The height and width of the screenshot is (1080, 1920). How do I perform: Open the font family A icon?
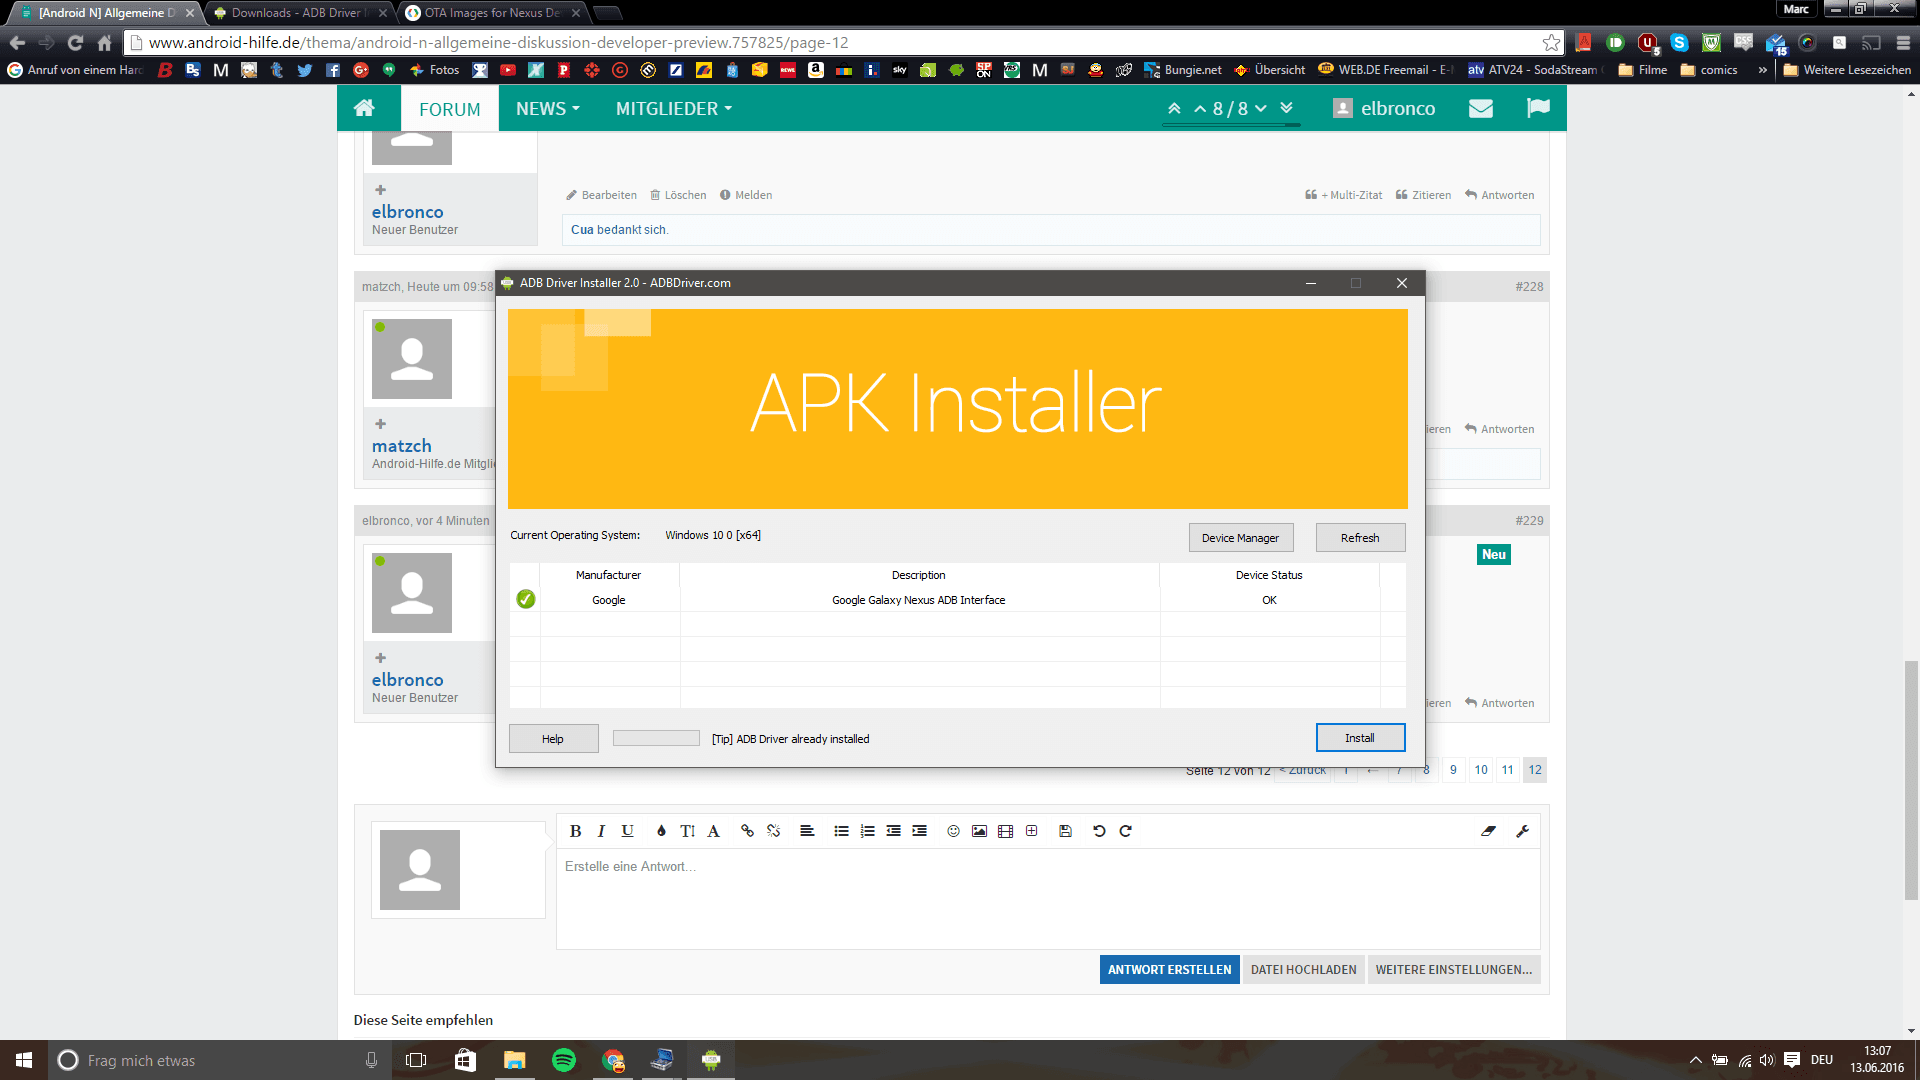pos(713,831)
